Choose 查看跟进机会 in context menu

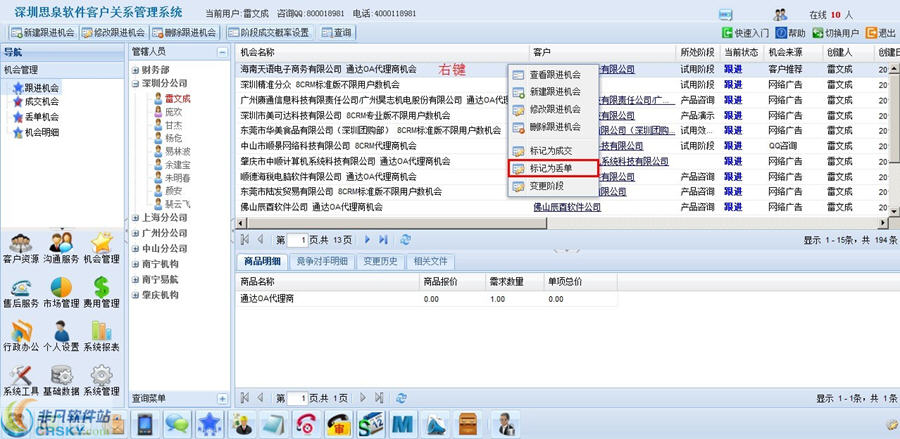coord(554,75)
